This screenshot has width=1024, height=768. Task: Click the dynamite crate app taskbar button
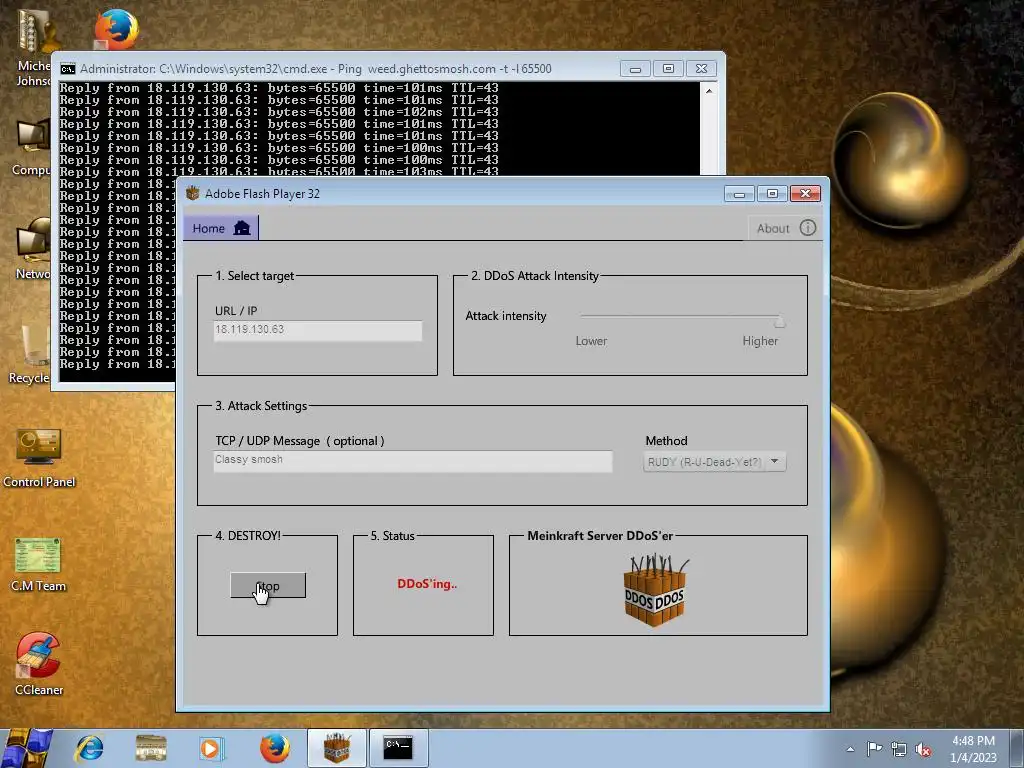[336, 748]
